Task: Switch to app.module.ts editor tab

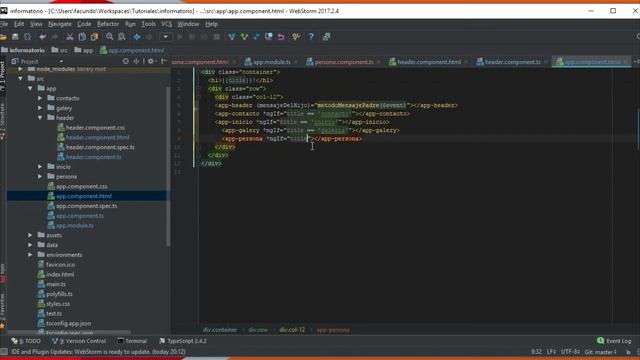Action: click(268, 62)
